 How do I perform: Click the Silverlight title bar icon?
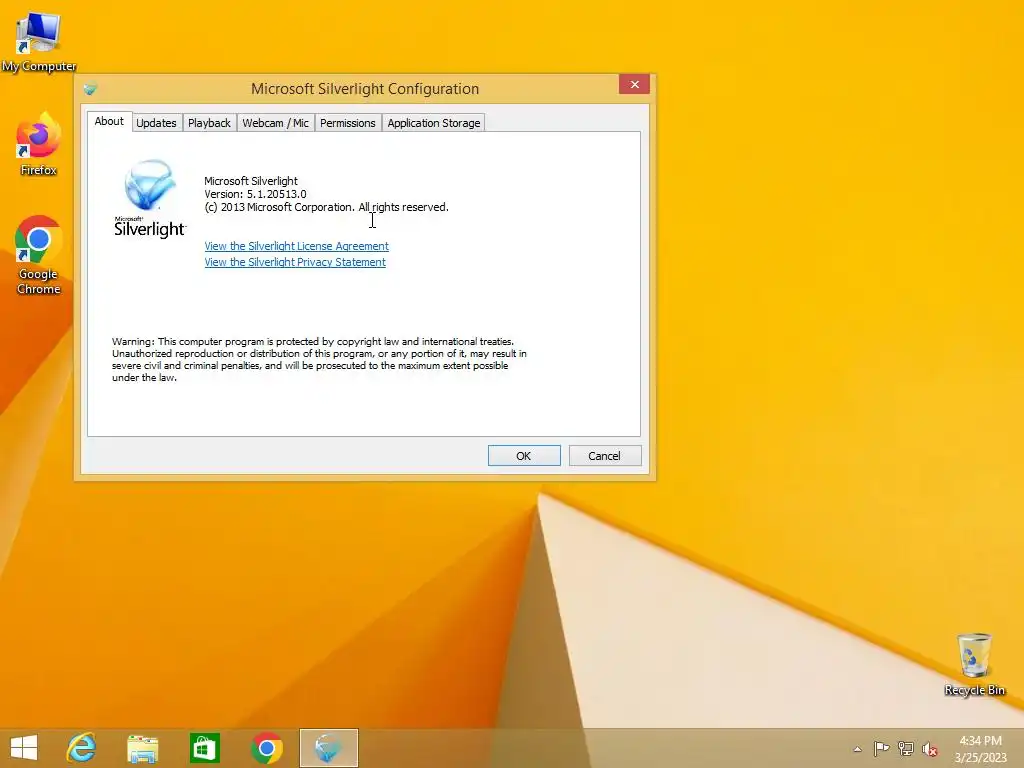coord(90,89)
